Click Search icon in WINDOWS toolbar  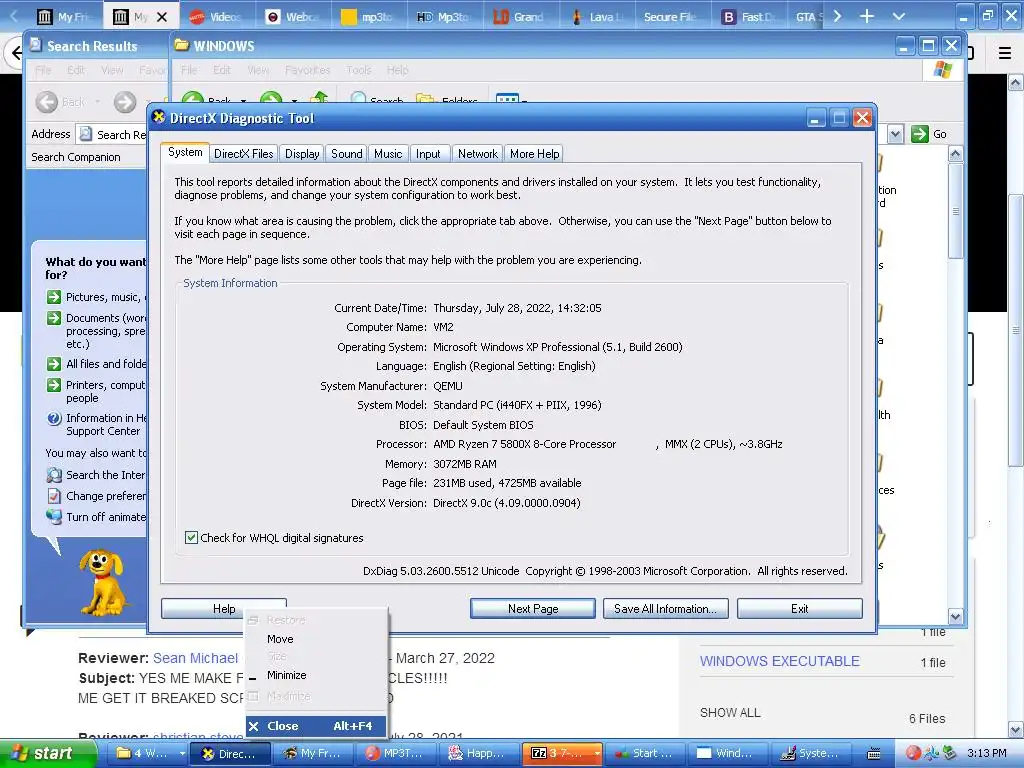[358, 98]
